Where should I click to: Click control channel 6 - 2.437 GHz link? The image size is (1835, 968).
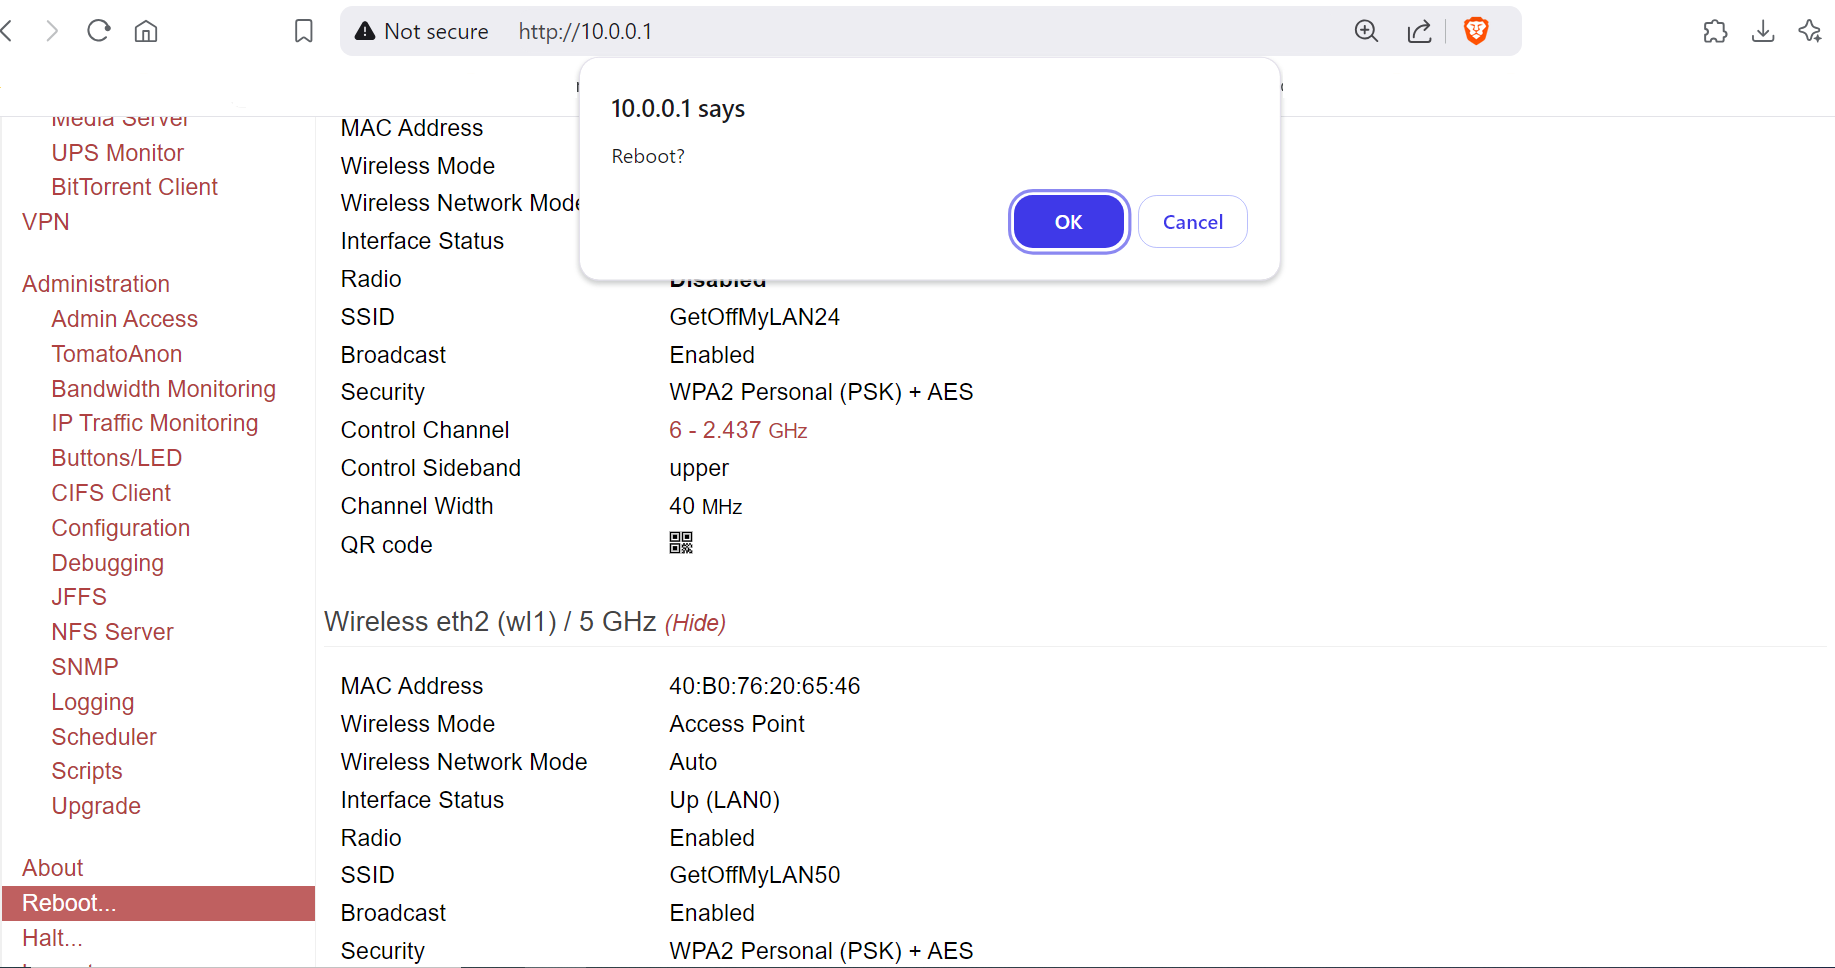738,430
